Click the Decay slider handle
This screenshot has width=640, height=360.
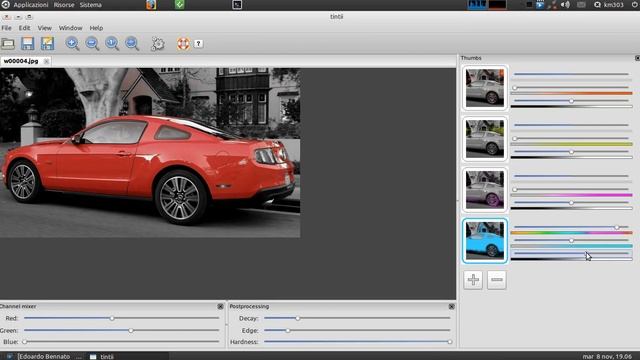[298, 318]
